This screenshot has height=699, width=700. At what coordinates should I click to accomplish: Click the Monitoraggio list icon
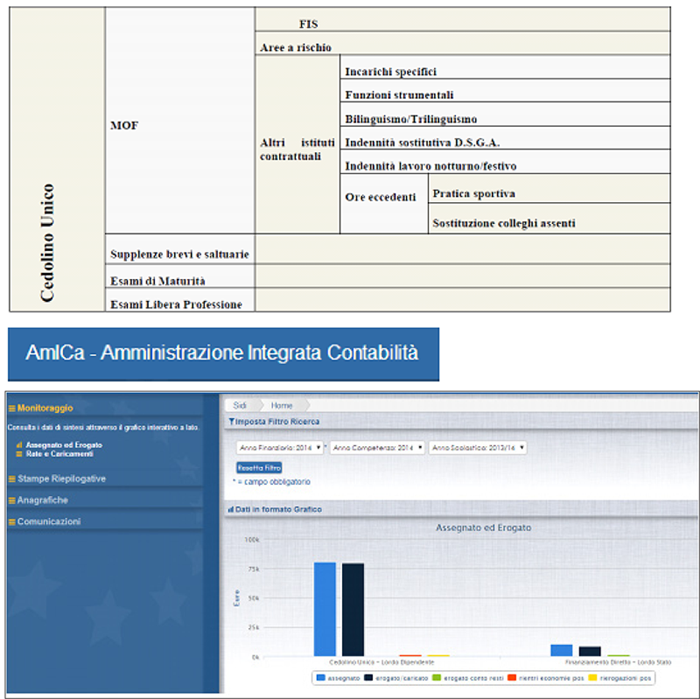tap(12, 408)
